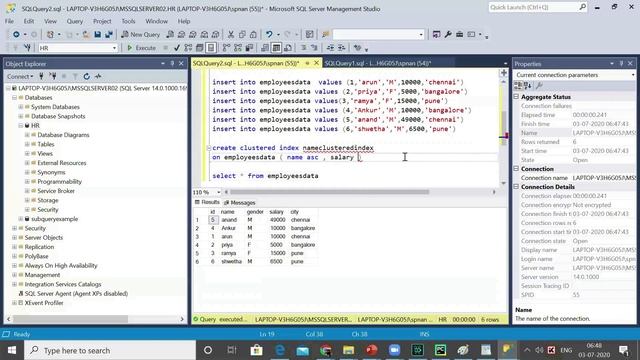Expand the Tables folder node
Screen dimensions: 640x360
27,144
